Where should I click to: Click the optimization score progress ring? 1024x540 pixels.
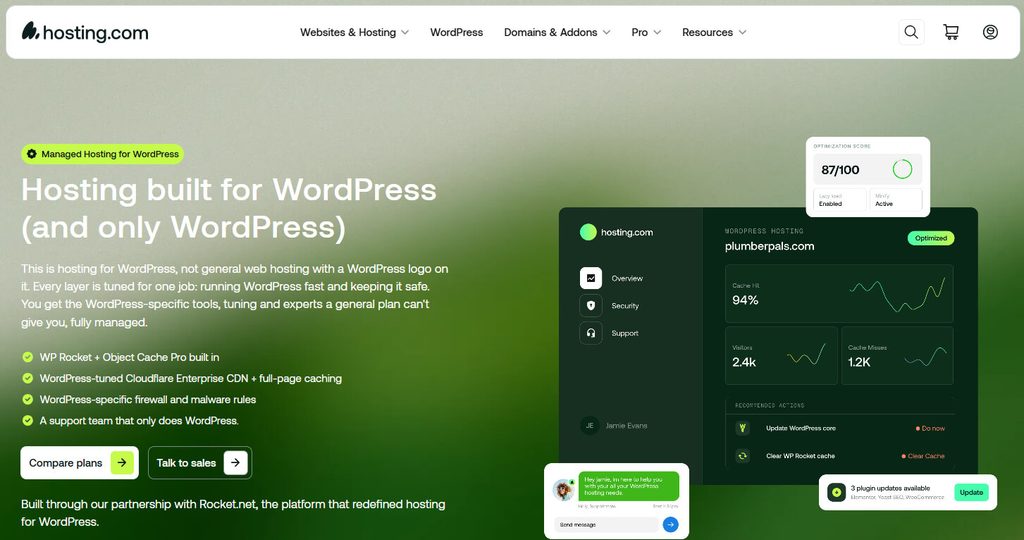(902, 170)
